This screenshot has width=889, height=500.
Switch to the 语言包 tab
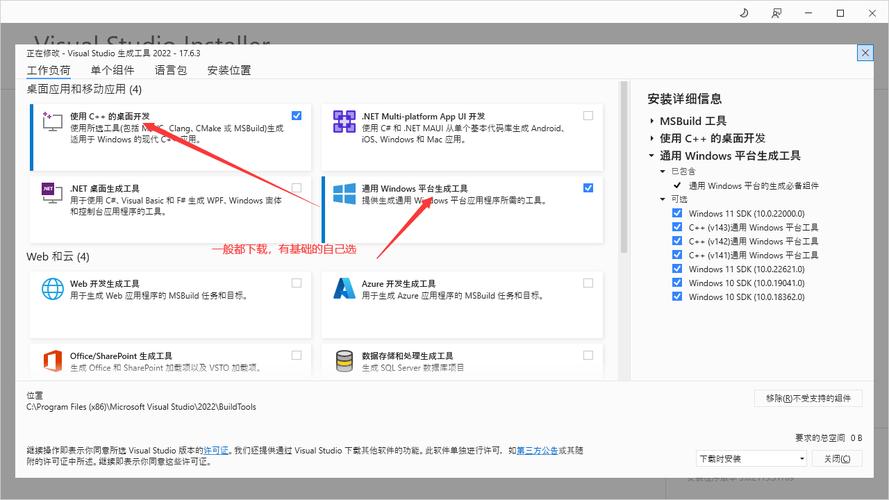pos(171,70)
